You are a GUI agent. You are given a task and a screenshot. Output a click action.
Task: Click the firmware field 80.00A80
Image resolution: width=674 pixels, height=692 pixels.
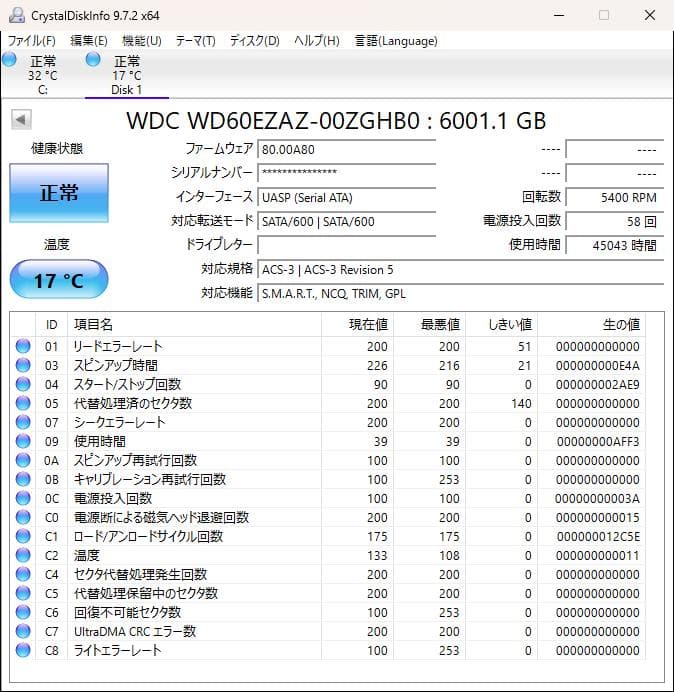click(x=346, y=149)
